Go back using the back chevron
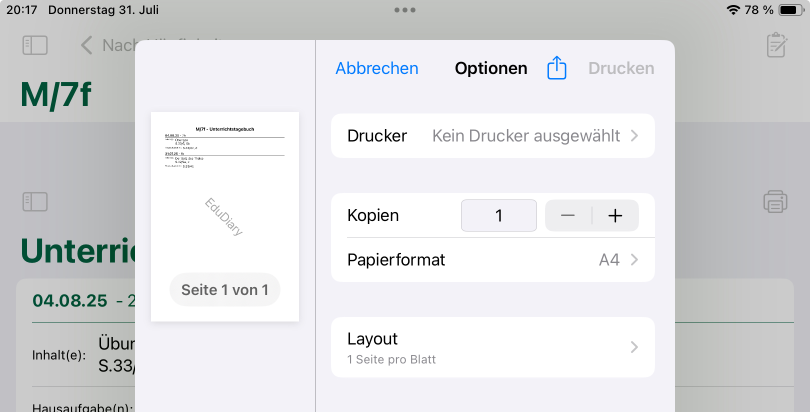This screenshot has width=810, height=412. 87,45
